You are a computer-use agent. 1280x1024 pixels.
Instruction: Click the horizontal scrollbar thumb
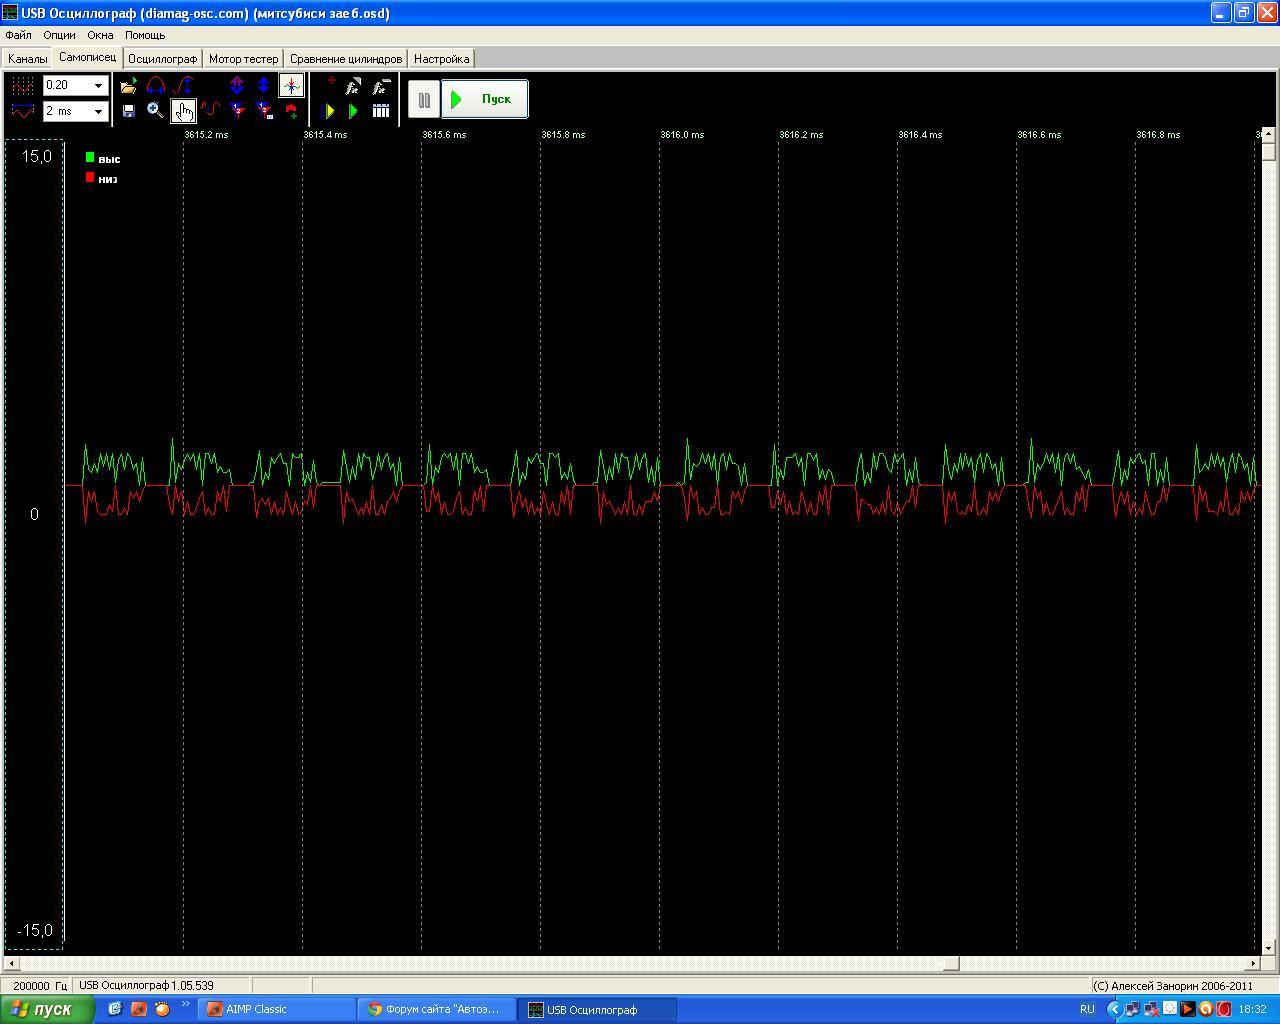[x=951, y=964]
